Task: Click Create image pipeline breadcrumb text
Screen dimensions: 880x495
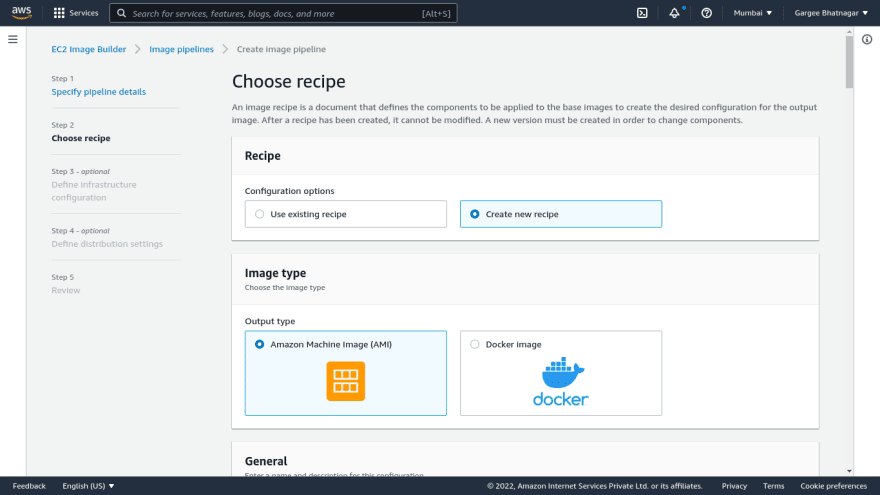Action: 281,49
